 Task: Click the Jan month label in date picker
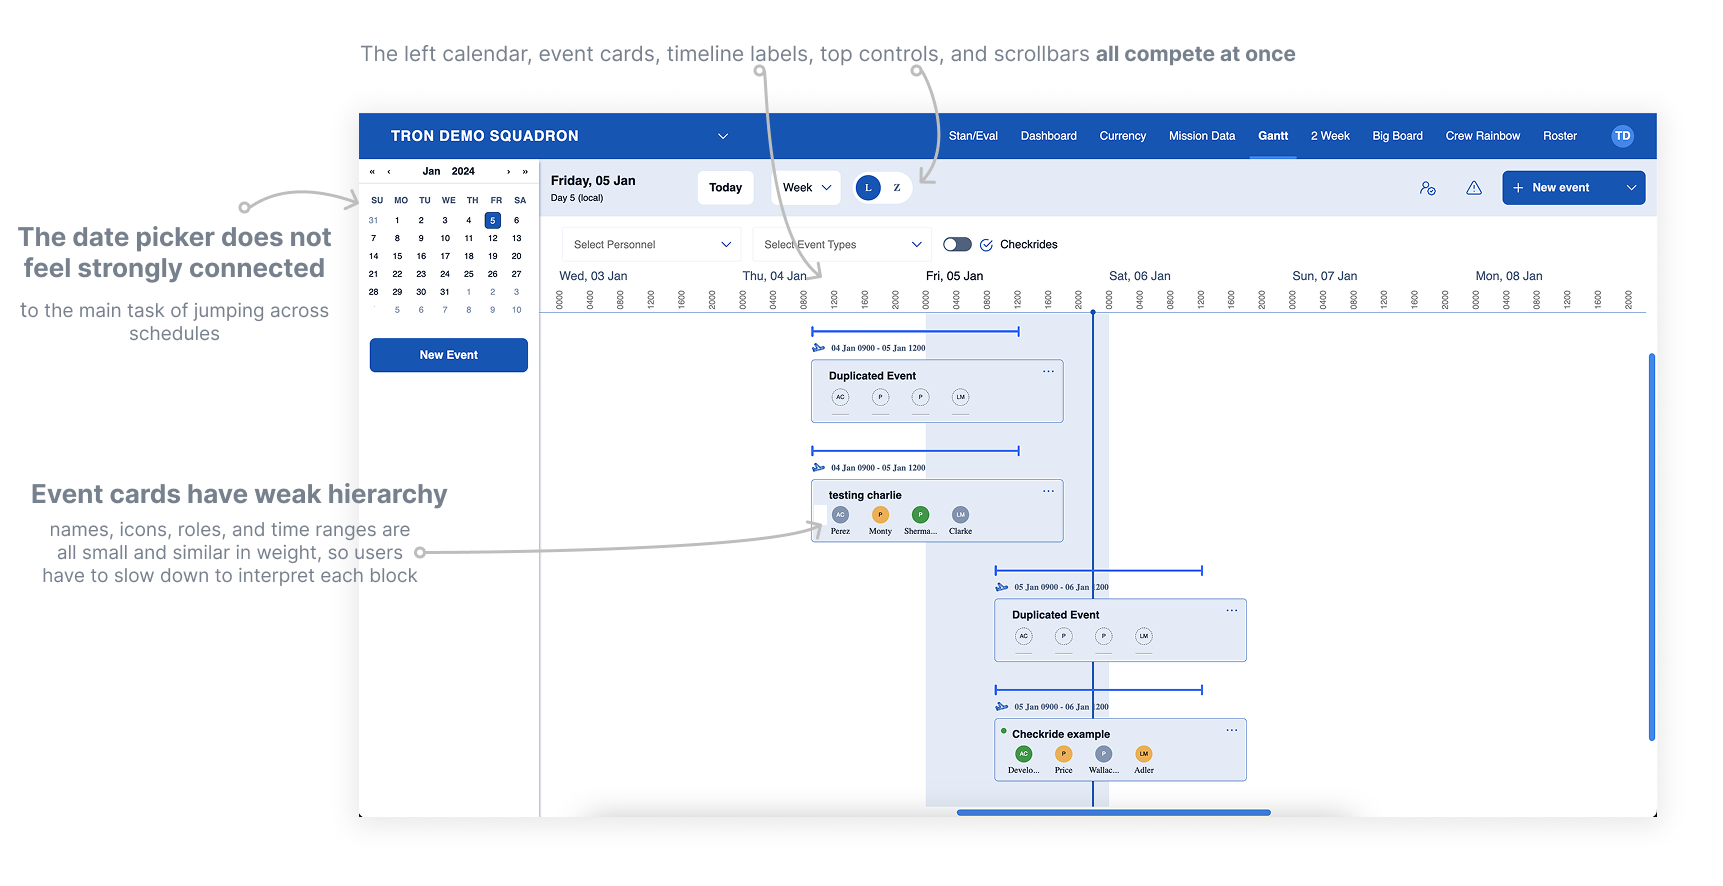pos(431,172)
